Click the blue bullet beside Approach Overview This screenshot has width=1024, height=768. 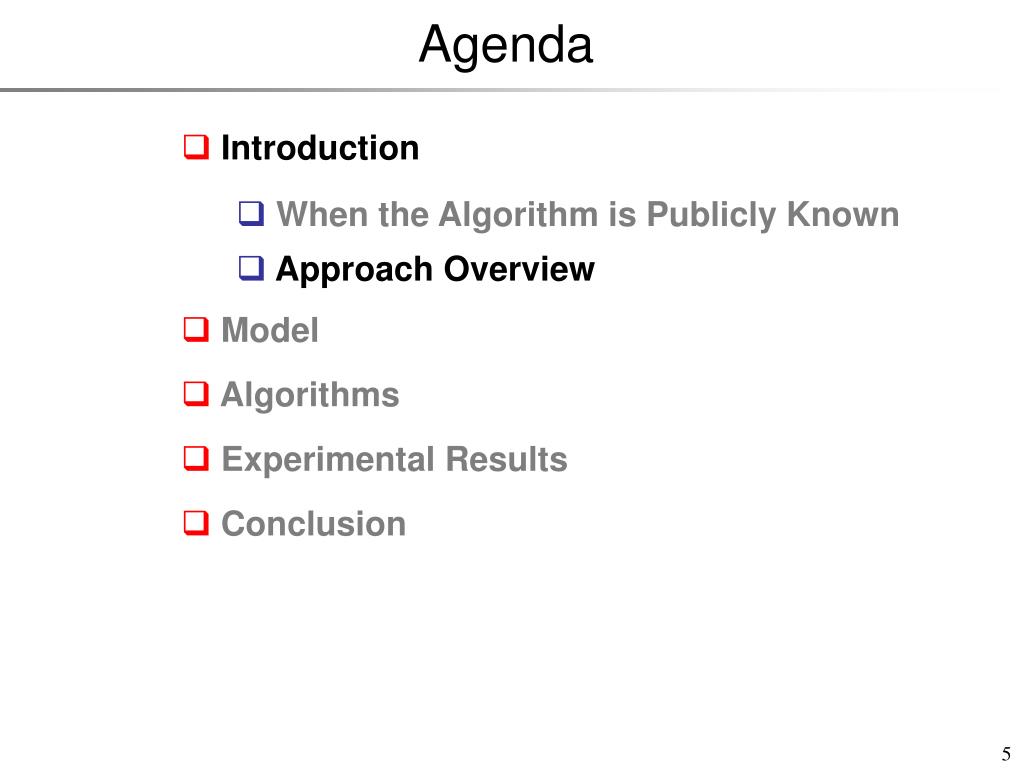[x=251, y=268]
